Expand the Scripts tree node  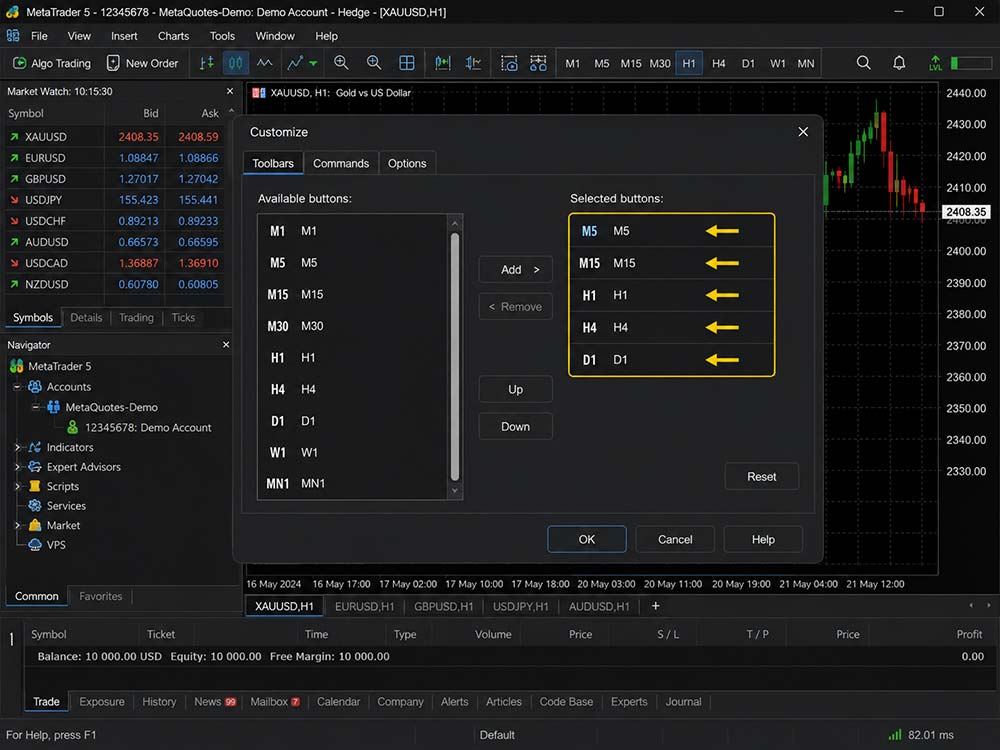coord(17,486)
